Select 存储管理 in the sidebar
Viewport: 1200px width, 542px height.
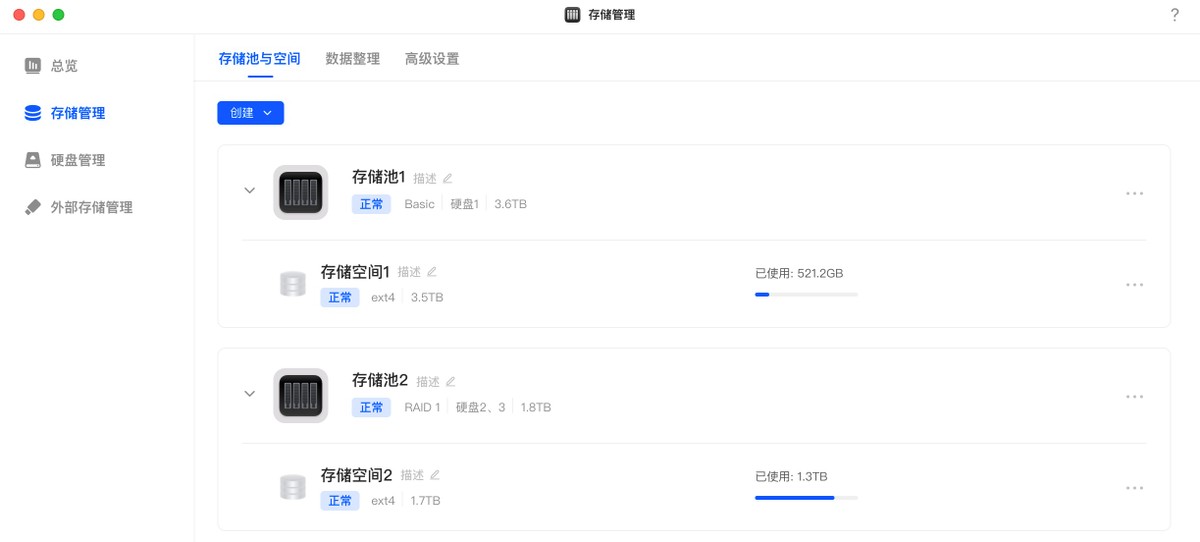(x=78, y=113)
